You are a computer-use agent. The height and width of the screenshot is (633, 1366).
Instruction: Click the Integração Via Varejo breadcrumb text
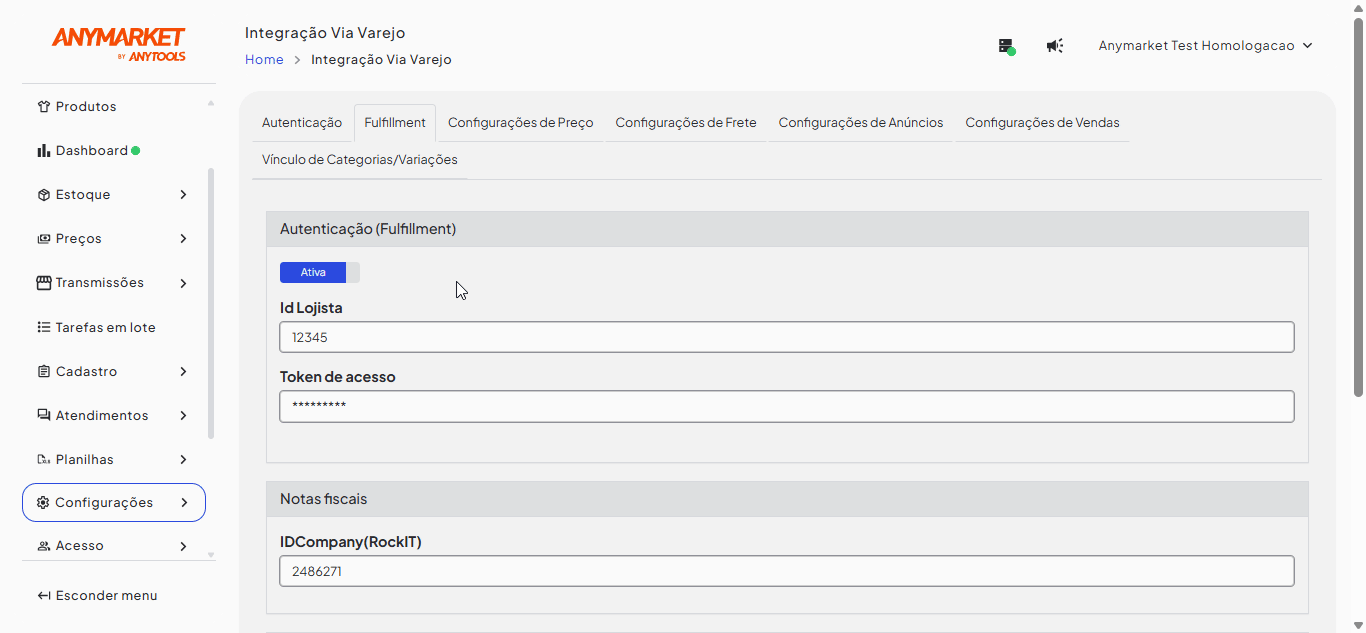coord(381,60)
